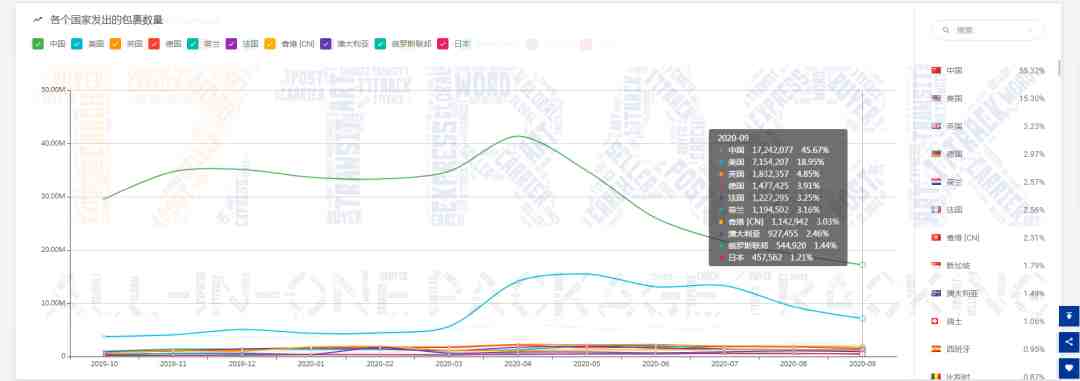Image resolution: width=1080 pixels, height=381 pixels.
Task: Disable the 俄罗斯联邦 legend checkbox
Action: [380, 43]
